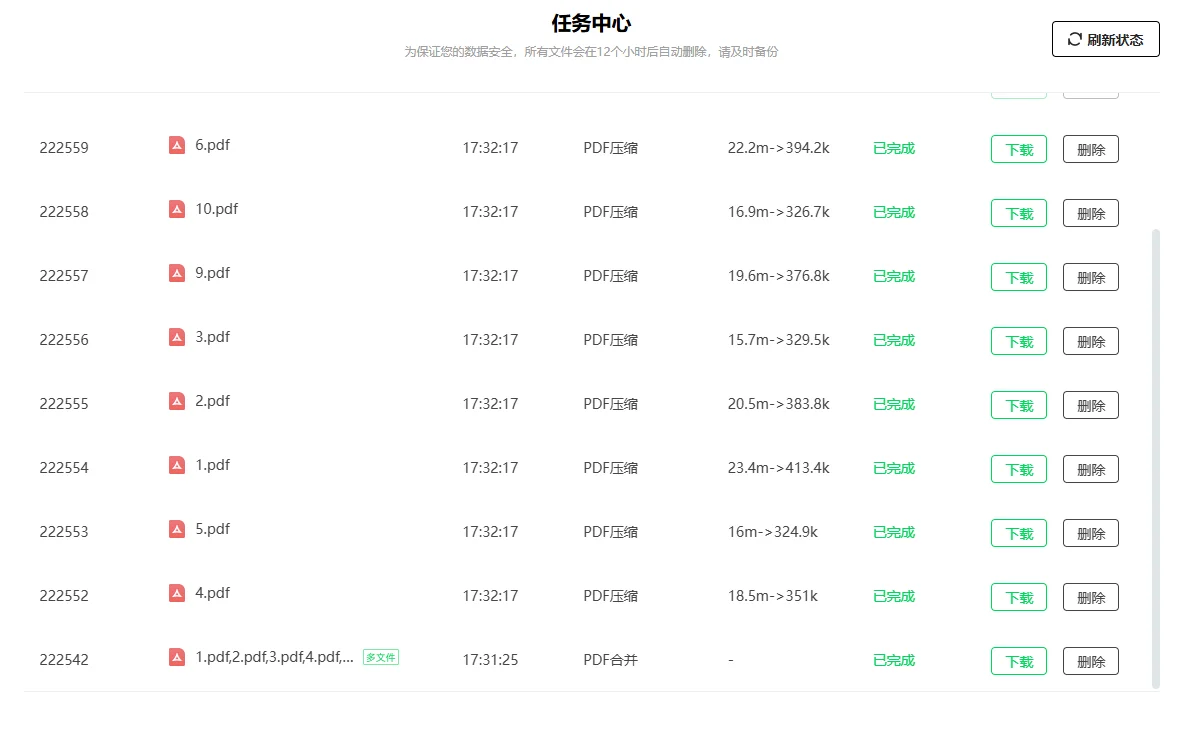
Task: Download the compressed 3.pdf
Action: pyautogui.click(x=1019, y=341)
